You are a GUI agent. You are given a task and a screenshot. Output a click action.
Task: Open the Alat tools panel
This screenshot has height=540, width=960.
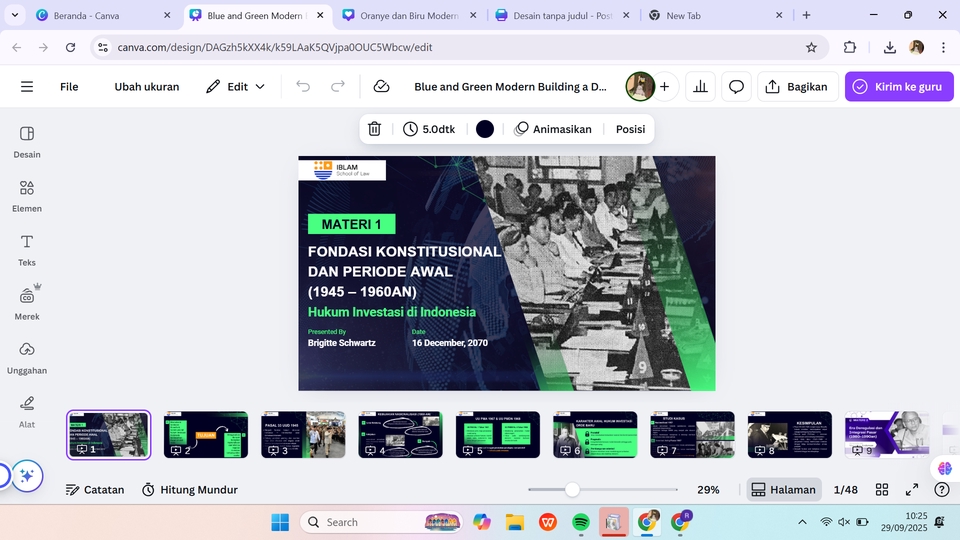tap(27, 411)
